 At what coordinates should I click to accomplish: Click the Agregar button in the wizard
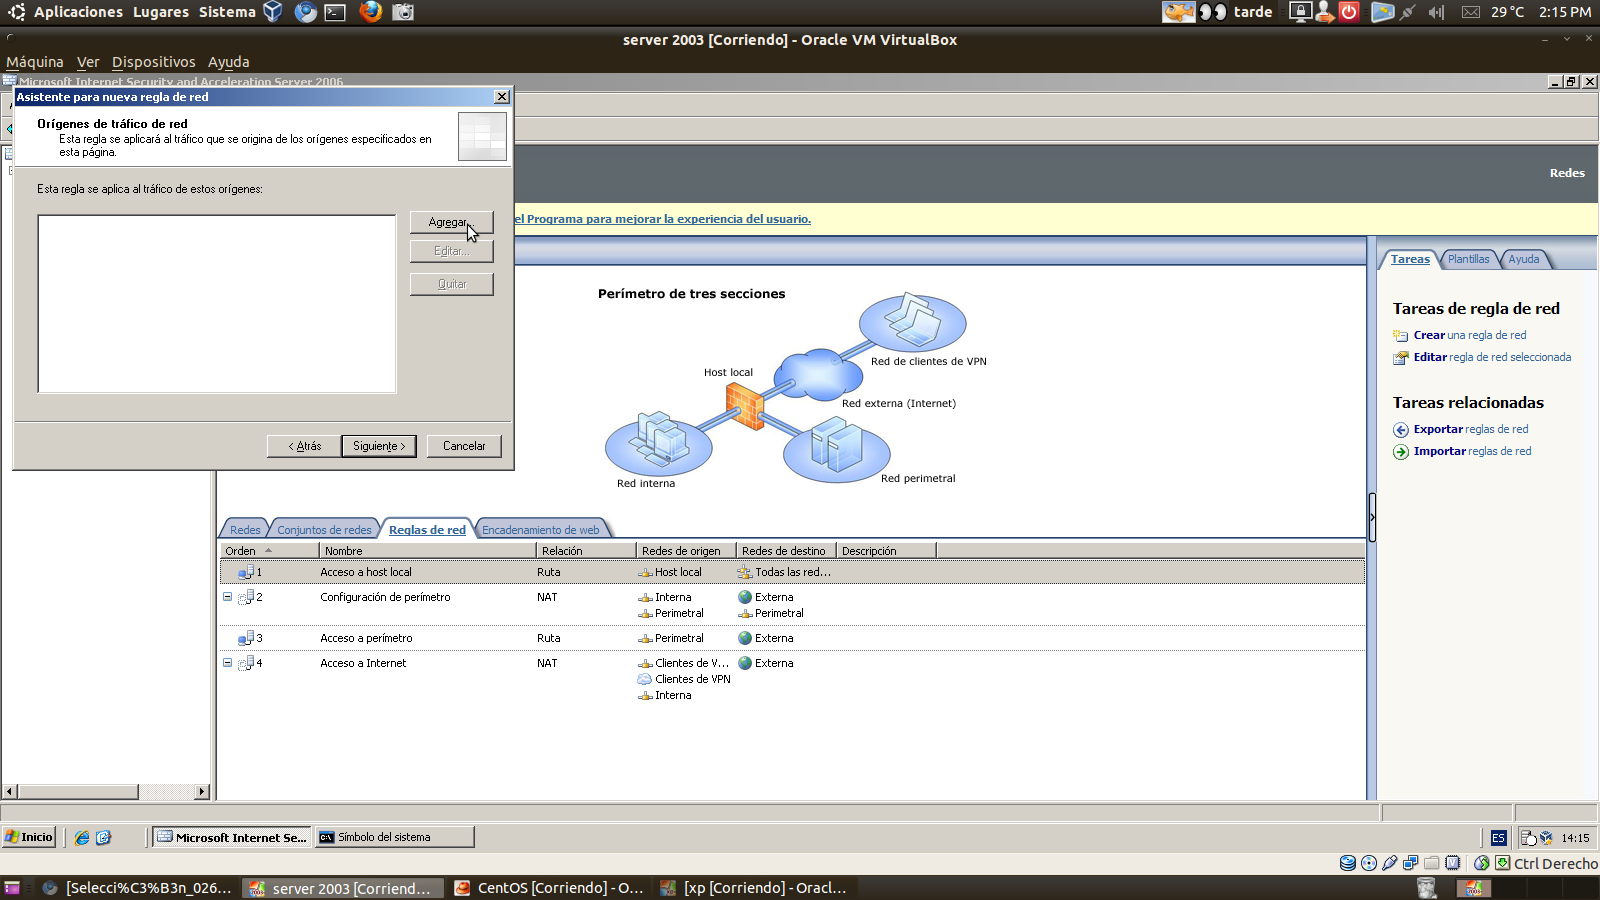[451, 221]
